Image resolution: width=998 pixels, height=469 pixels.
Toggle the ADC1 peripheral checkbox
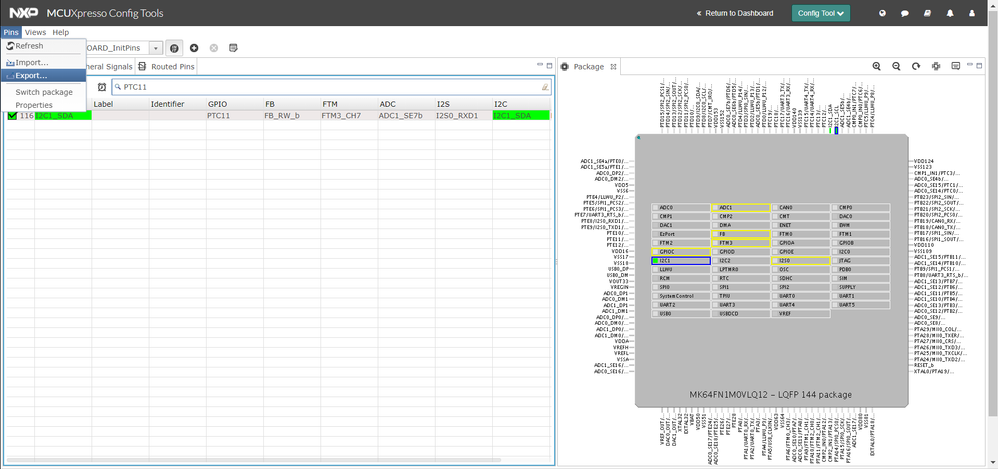tap(715, 207)
